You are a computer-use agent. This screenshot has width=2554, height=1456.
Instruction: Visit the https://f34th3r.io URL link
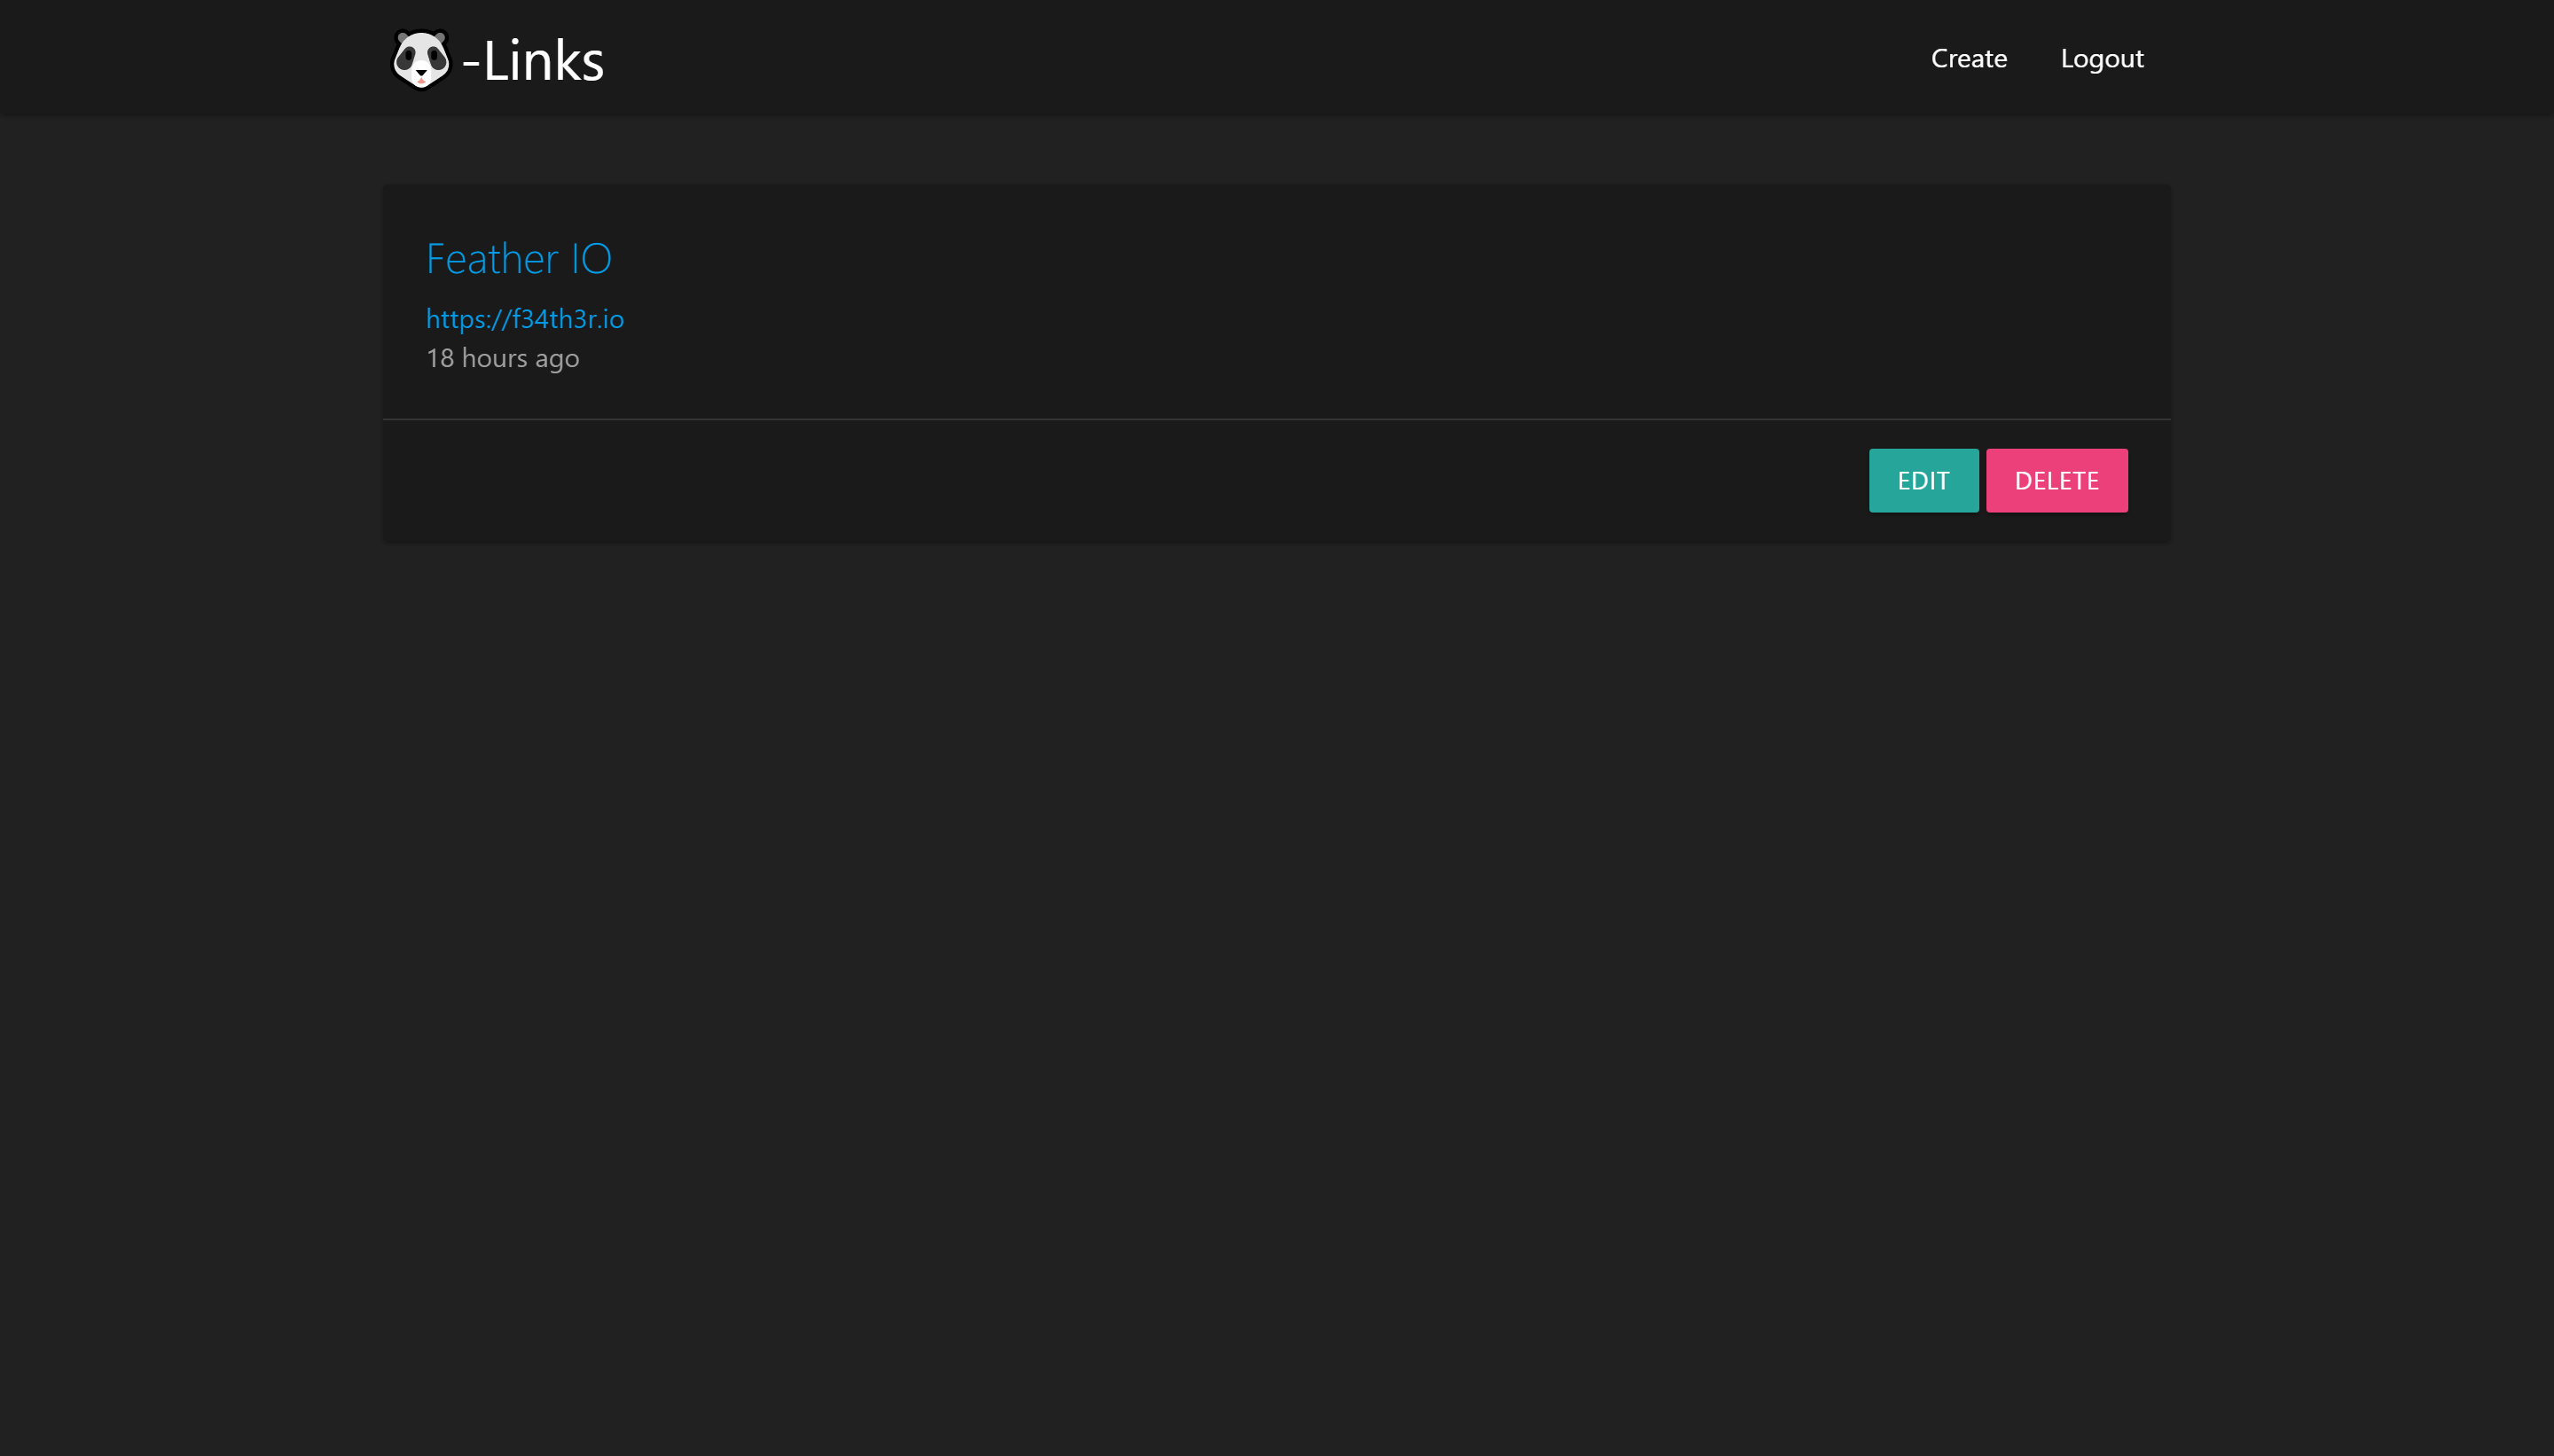[524, 318]
